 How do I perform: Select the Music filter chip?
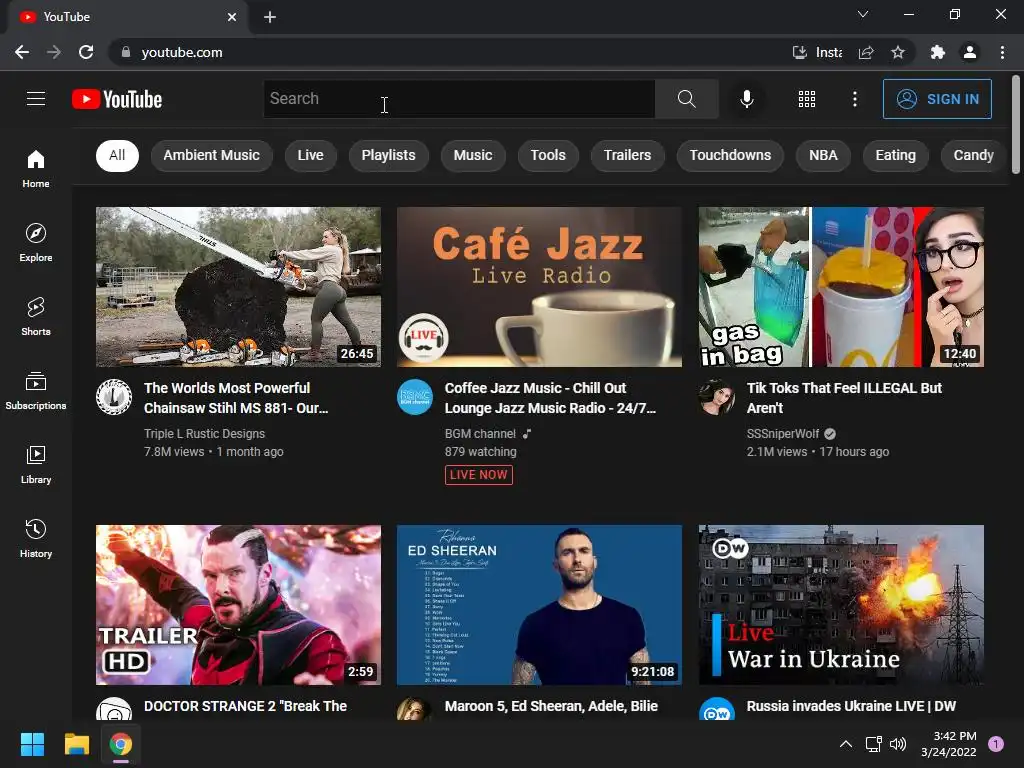473,155
